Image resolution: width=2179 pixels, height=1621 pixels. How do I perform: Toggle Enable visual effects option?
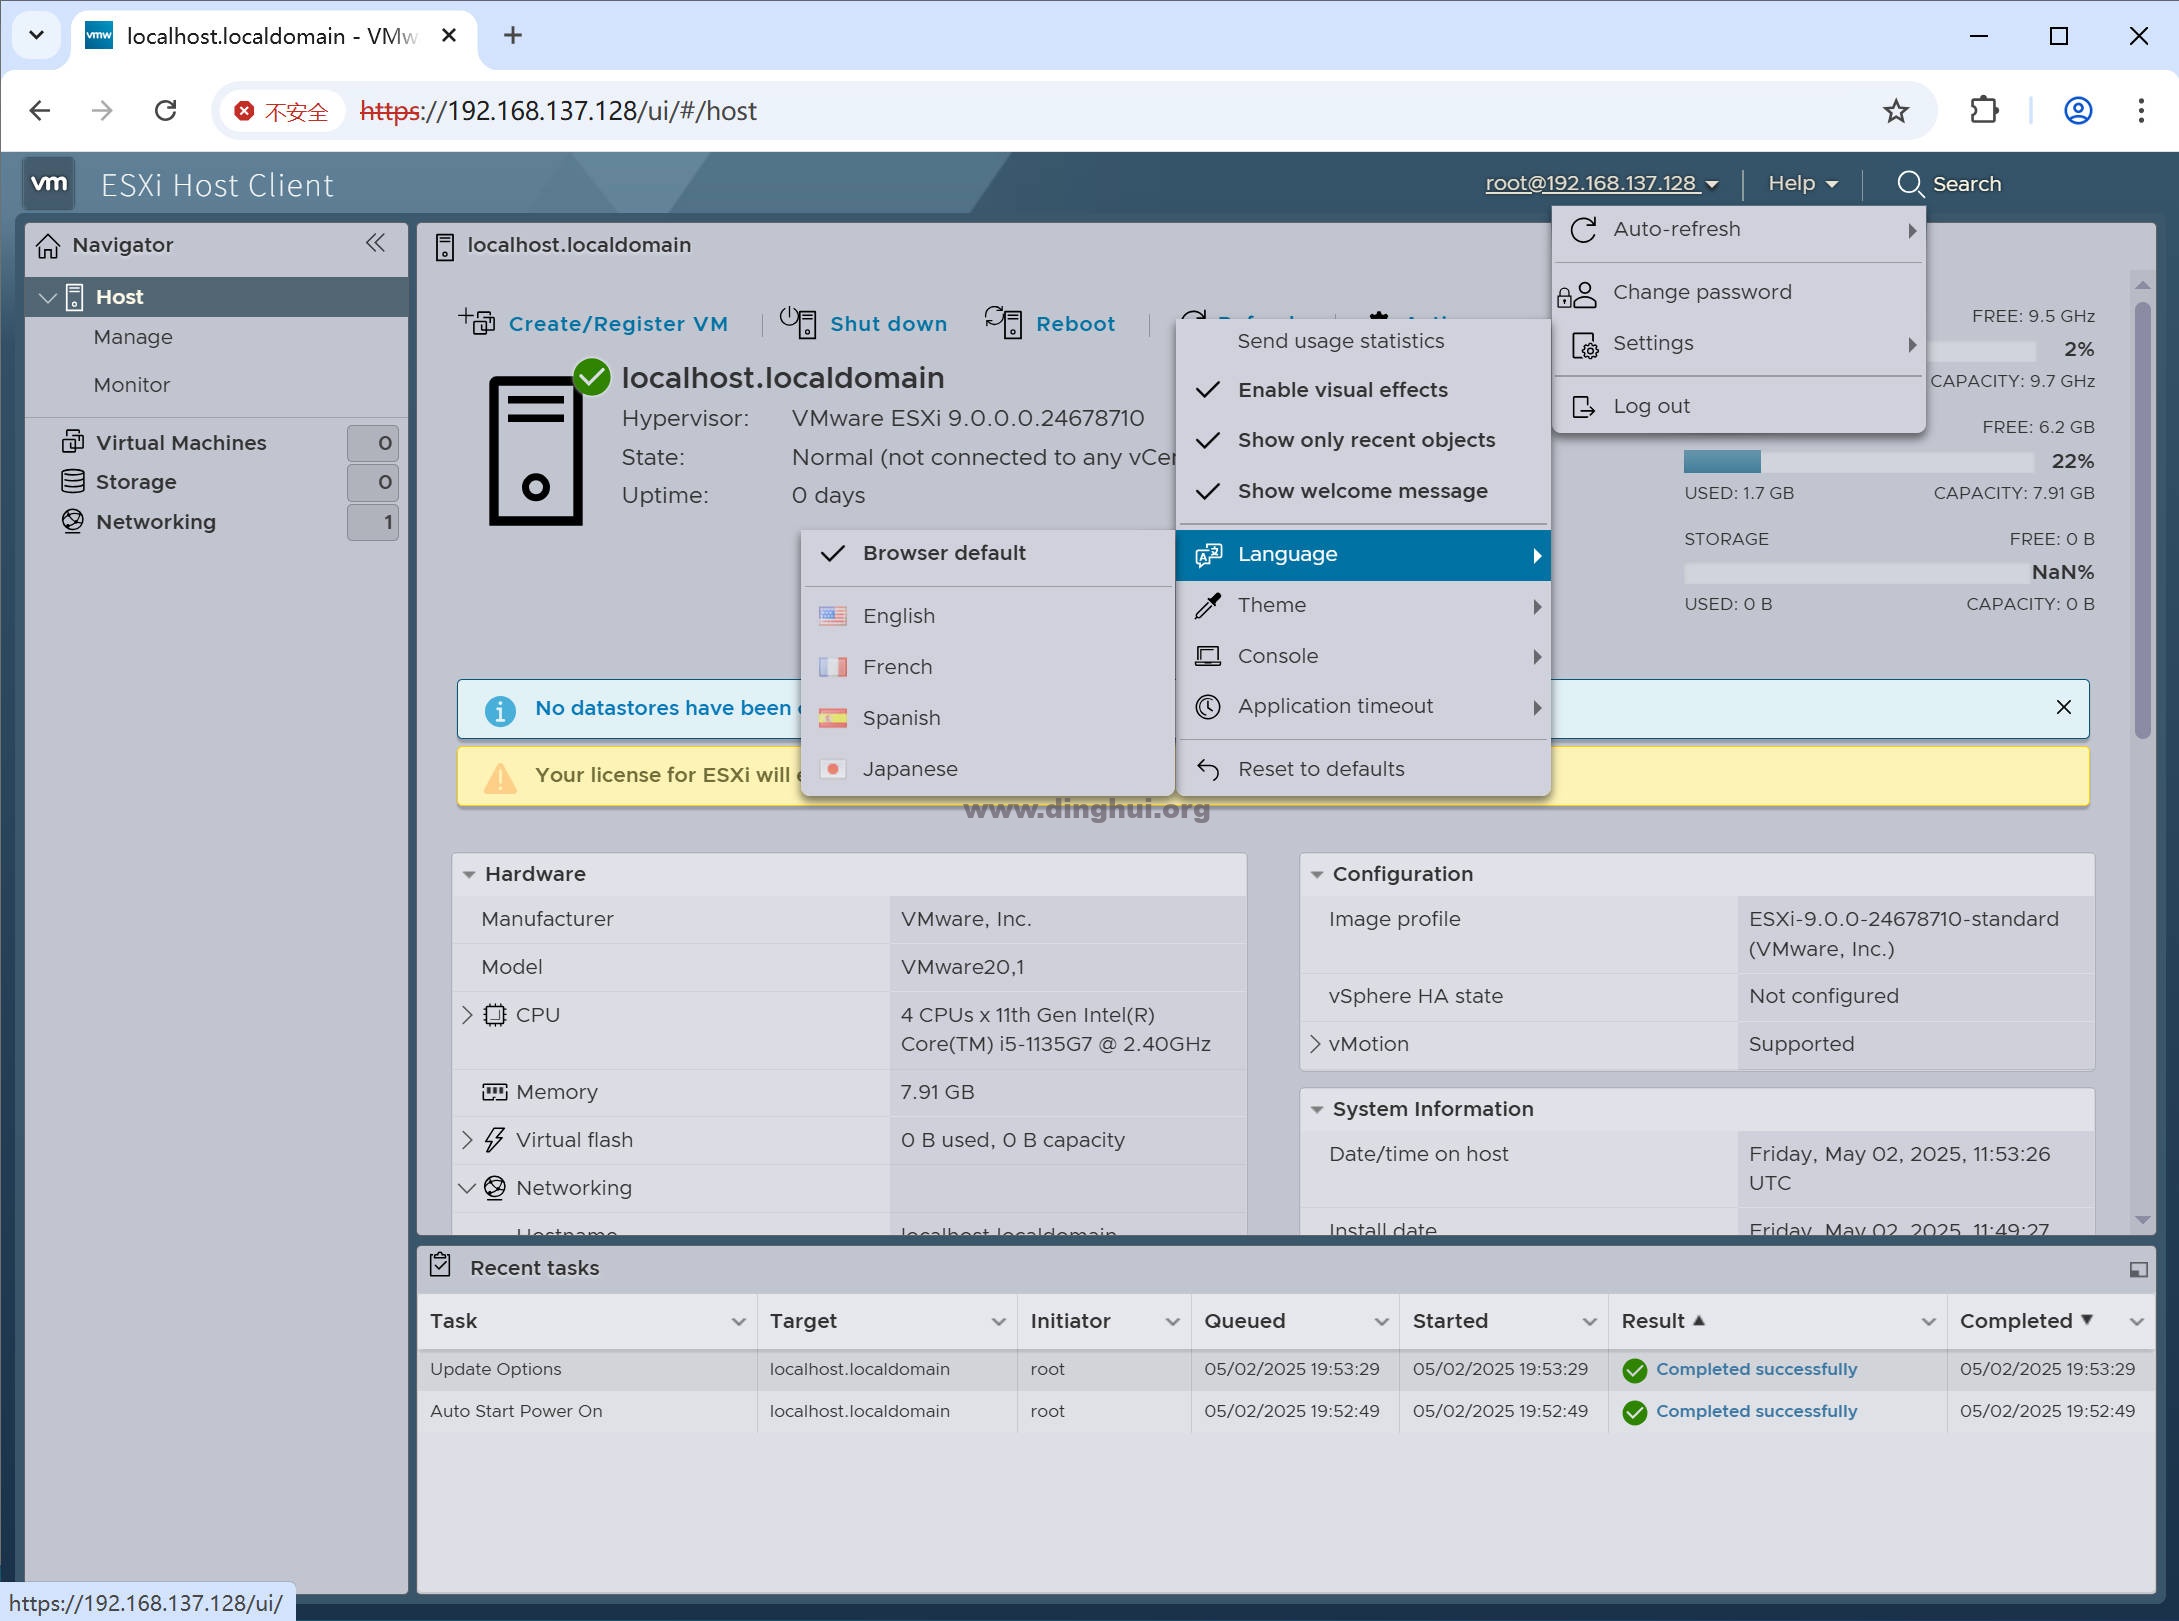point(1363,390)
